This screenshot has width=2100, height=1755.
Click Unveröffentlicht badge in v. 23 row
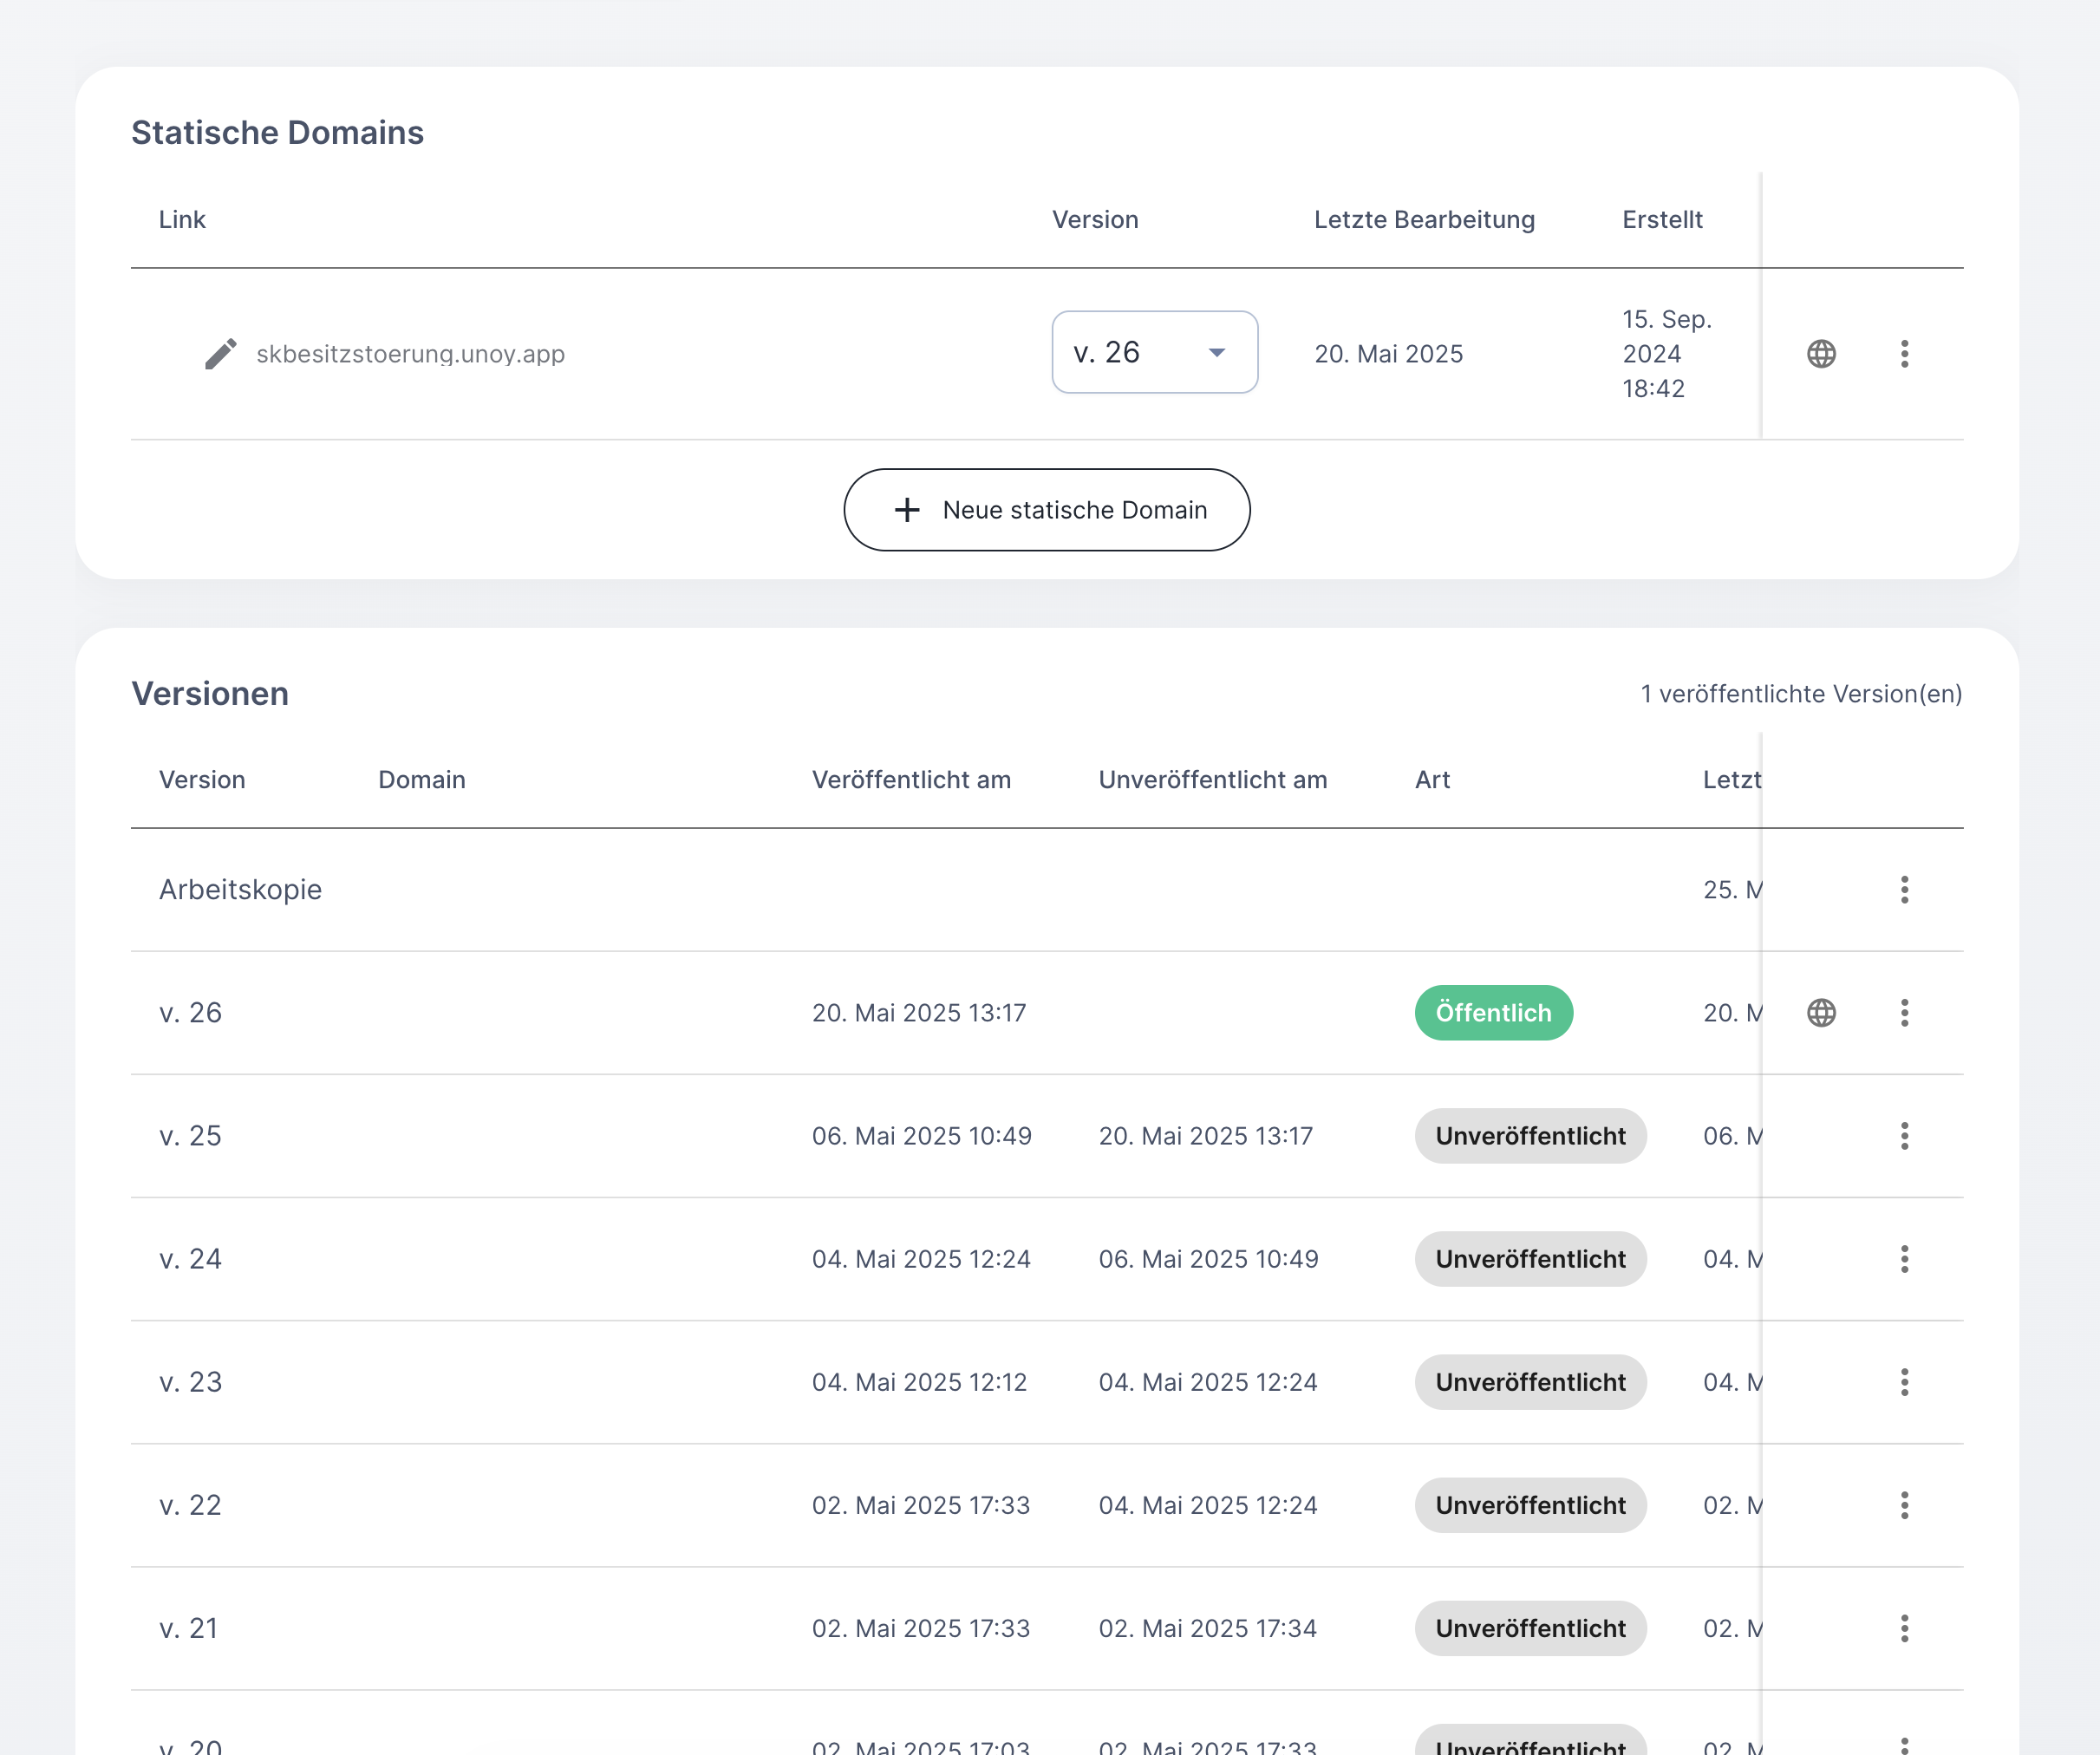(x=1530, y=1382)
